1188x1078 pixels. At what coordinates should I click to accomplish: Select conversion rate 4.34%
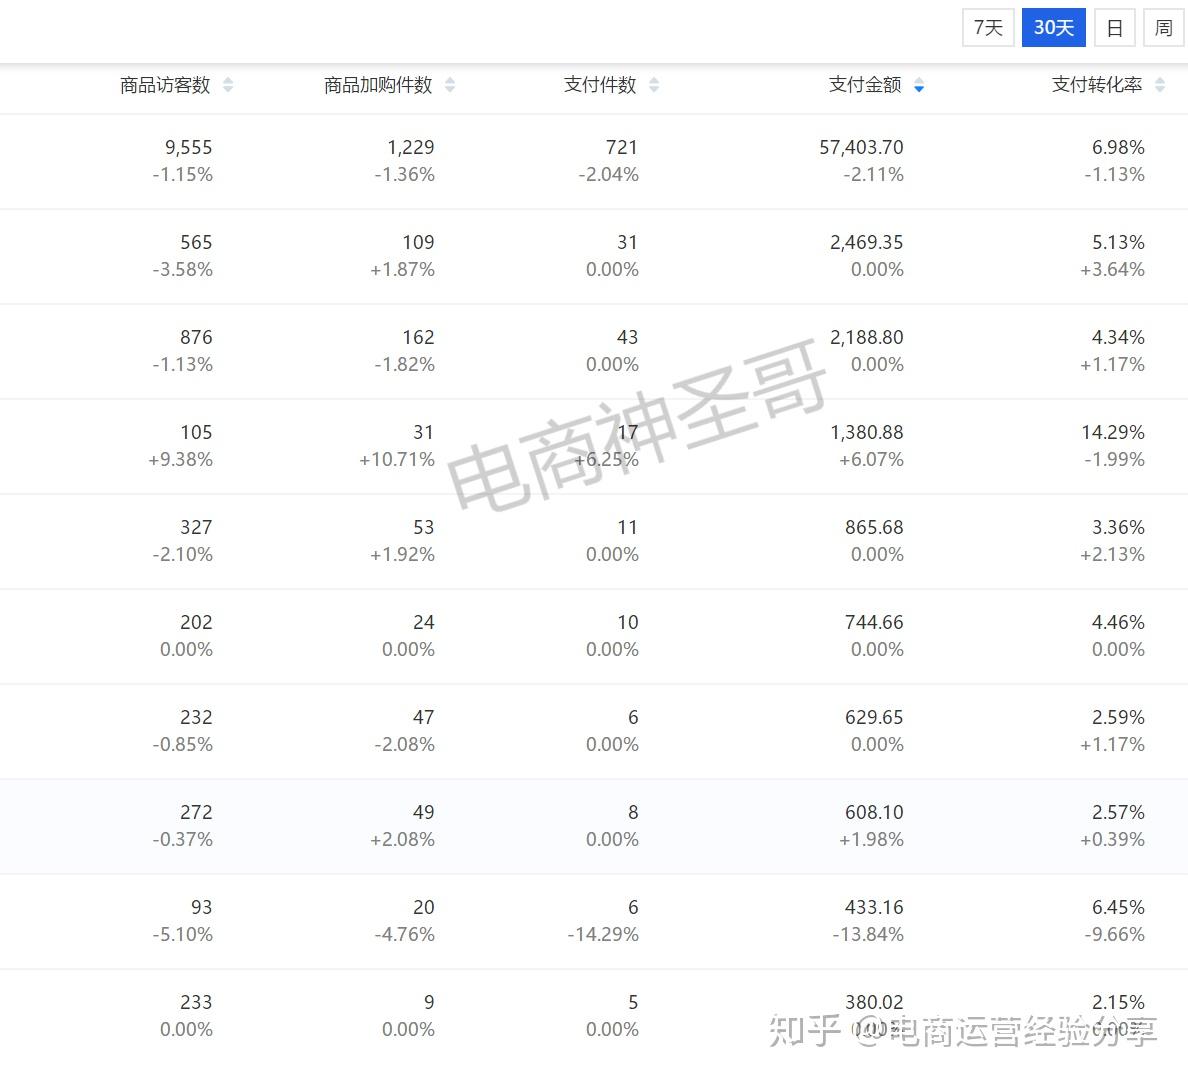[x=1118, y=337]
